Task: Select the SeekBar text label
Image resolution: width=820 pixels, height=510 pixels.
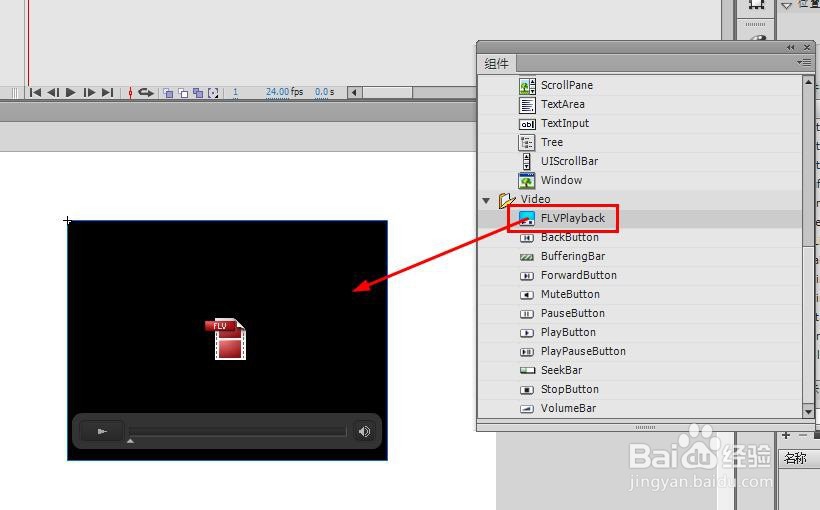Action: click(x=562, y=370)
